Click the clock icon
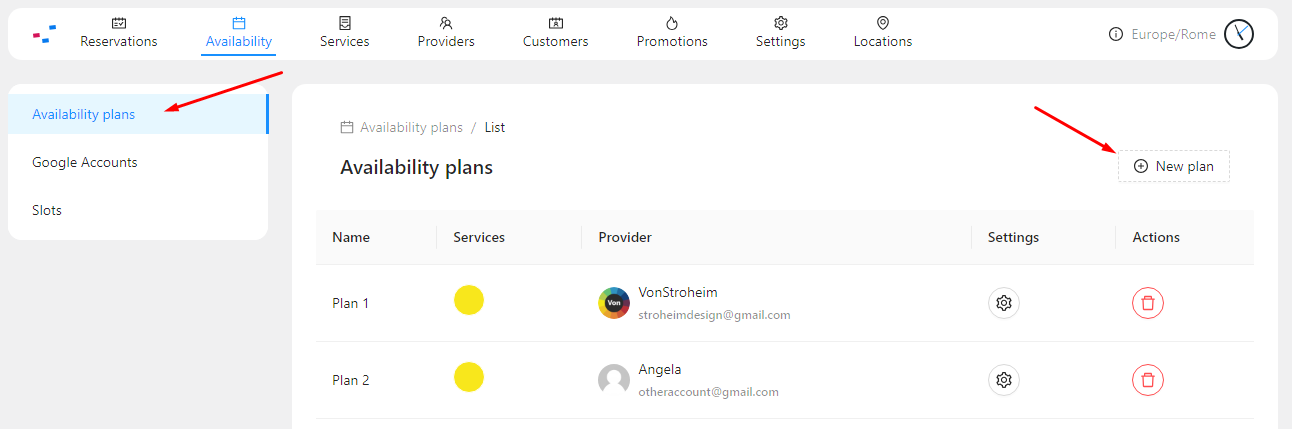The width and height of the screenshot is (1292, 429). point(1239,34)
